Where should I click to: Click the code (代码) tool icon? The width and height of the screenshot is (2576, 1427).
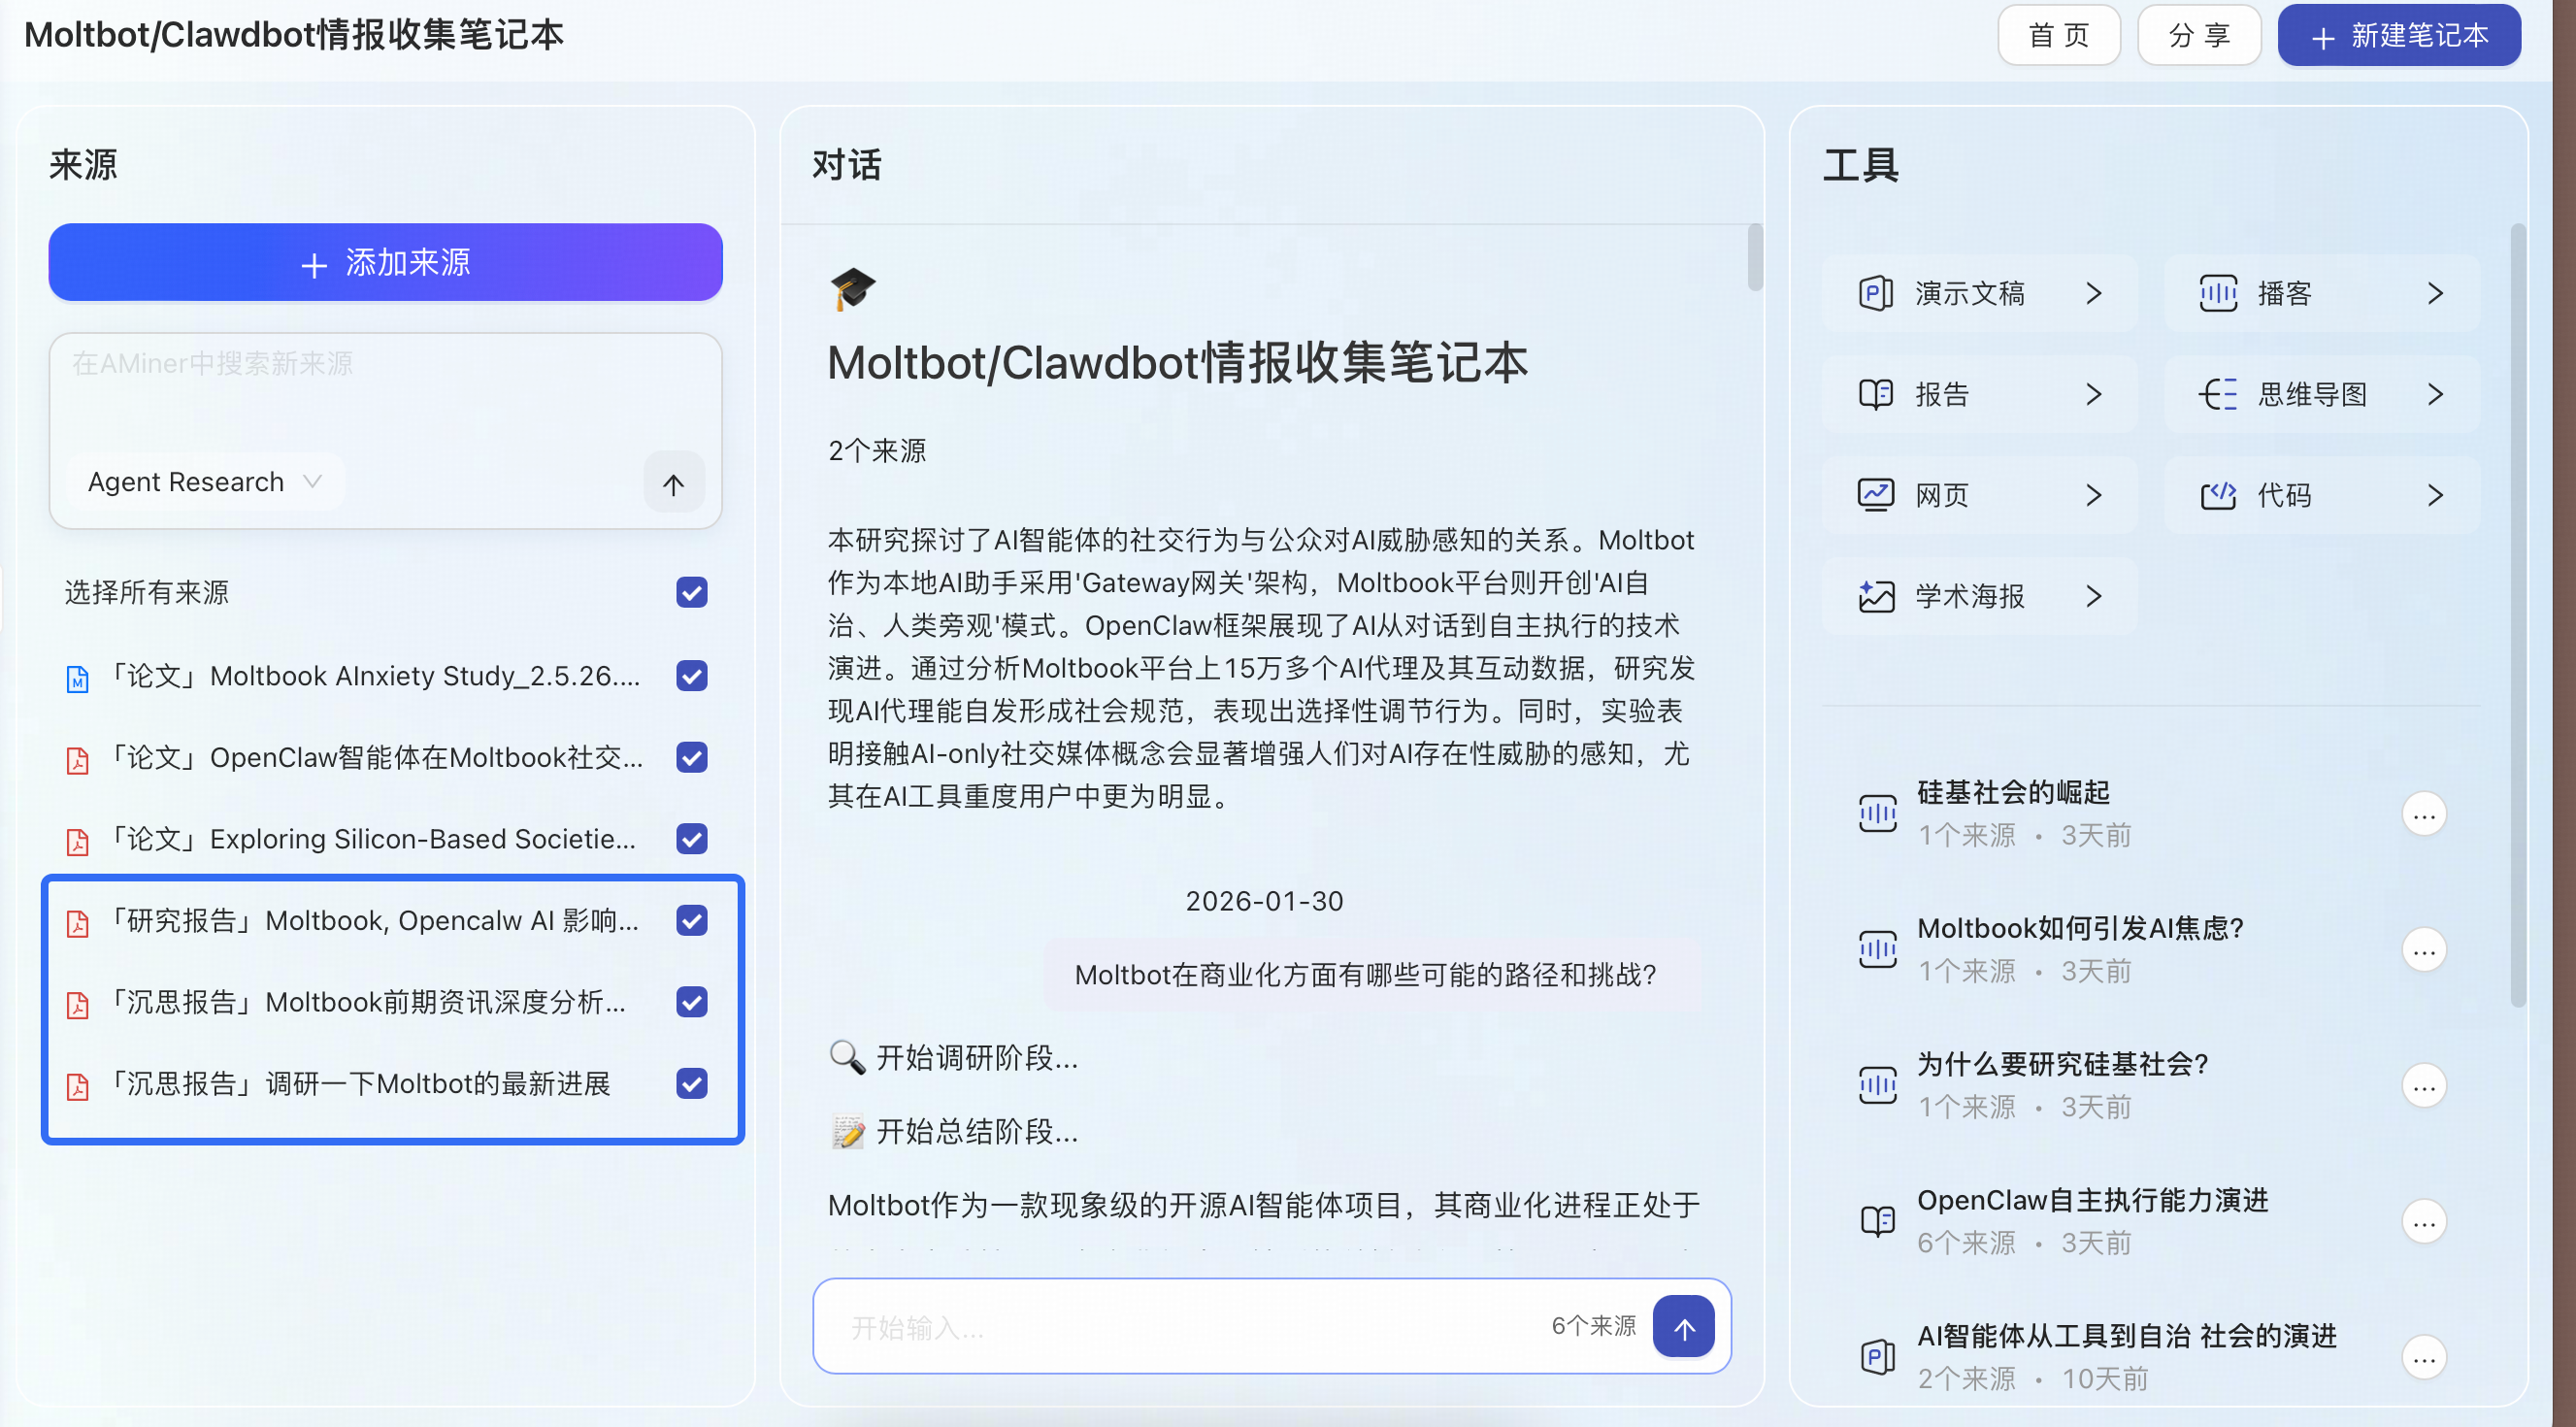coord(2217,495)
